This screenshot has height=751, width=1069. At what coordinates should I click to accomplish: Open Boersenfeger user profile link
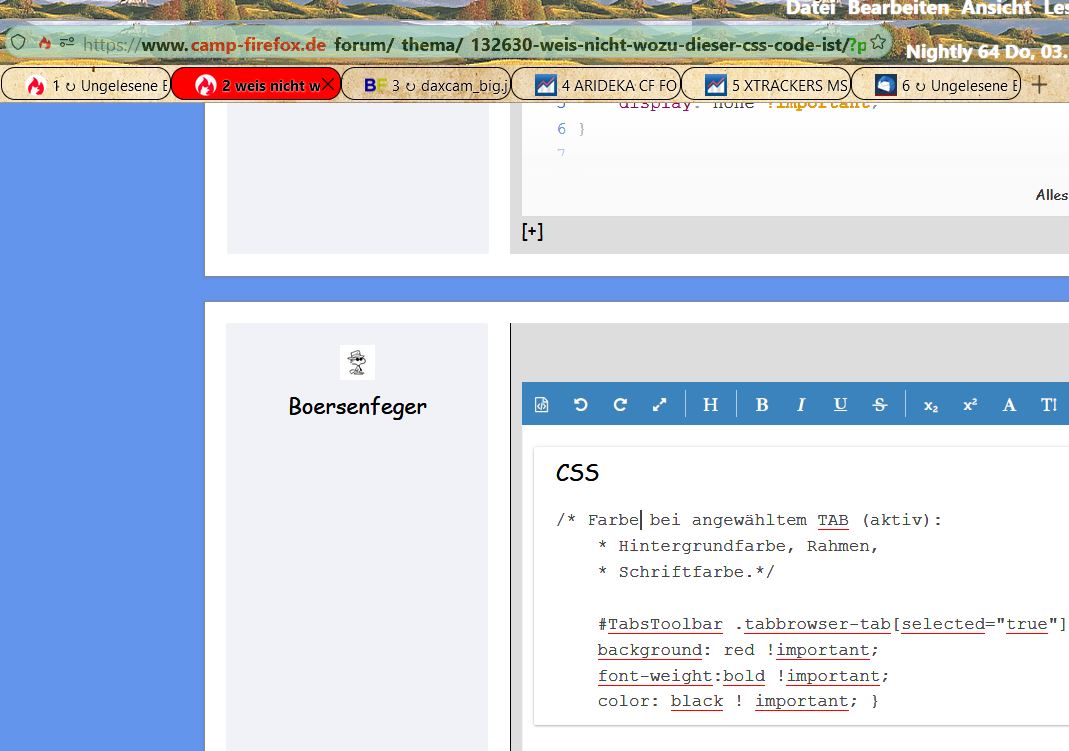point(357,406)
